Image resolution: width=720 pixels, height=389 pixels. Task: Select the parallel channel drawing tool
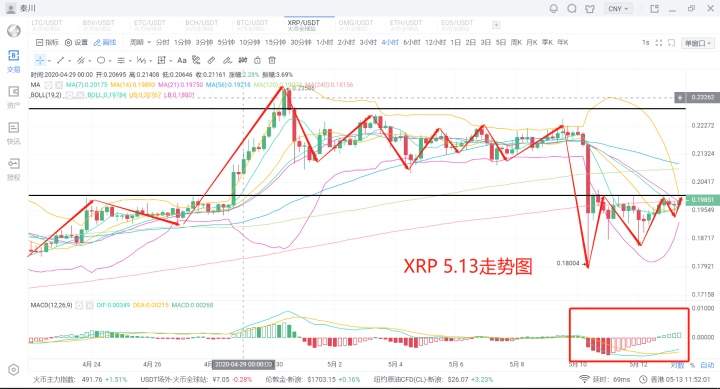point(80,60)
